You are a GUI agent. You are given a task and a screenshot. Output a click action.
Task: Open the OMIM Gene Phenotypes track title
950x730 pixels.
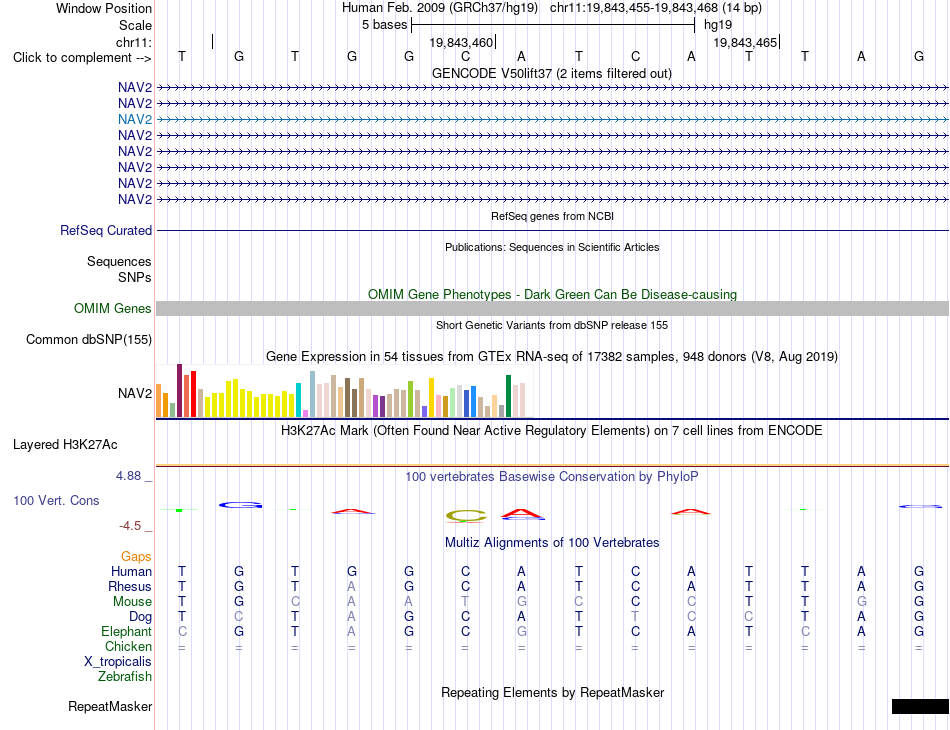tap(552, 294)
